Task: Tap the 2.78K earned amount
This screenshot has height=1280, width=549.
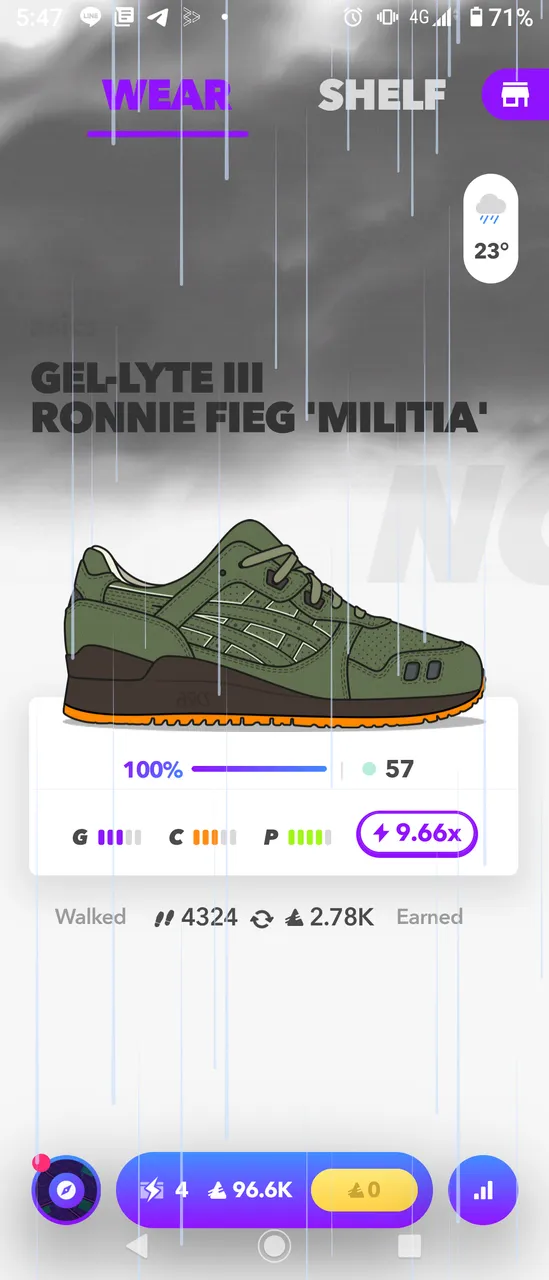Action: click(x=329, y=917)
